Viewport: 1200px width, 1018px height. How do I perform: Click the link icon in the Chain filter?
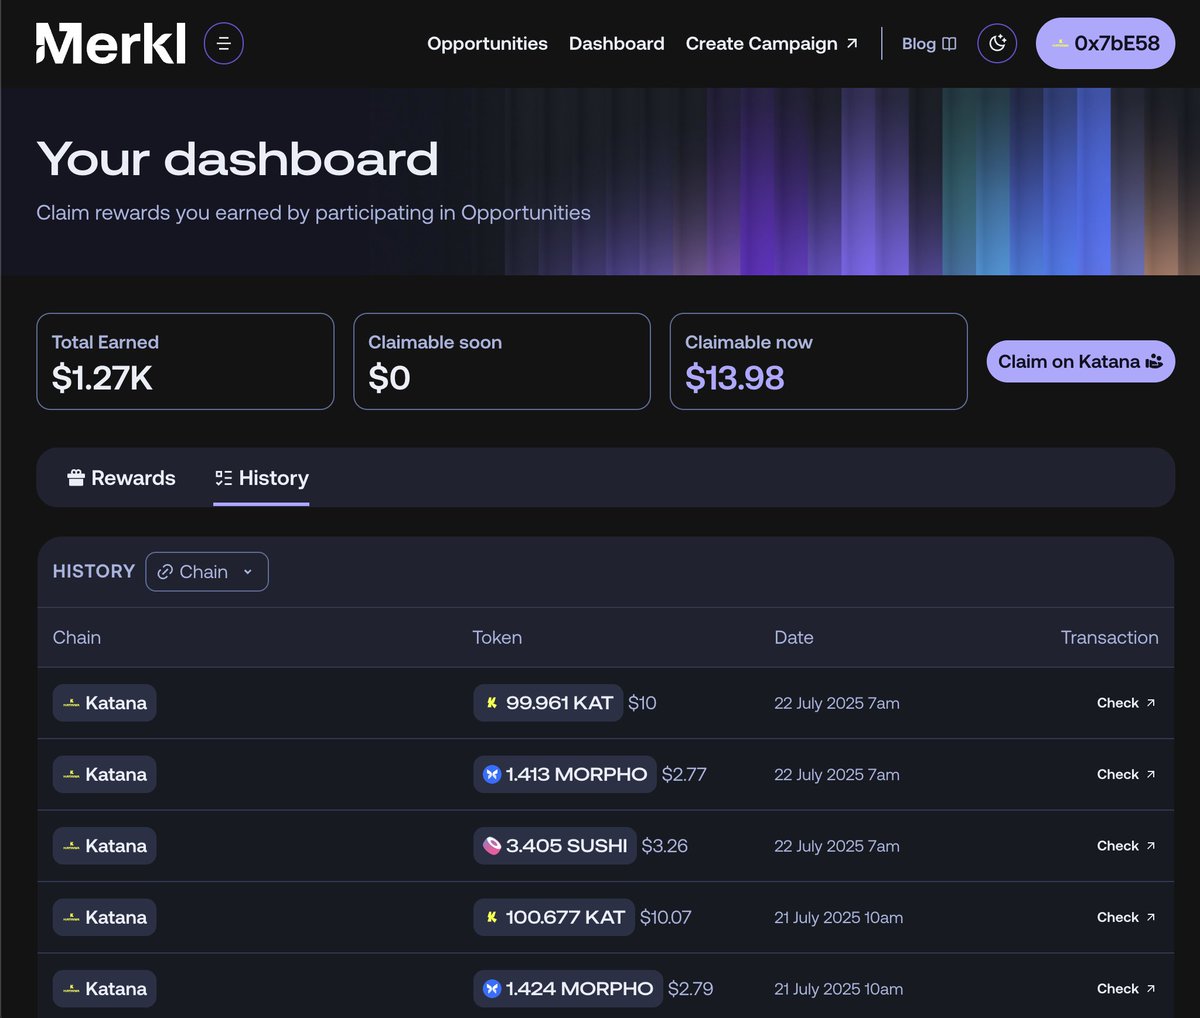[x=166, y=572]
